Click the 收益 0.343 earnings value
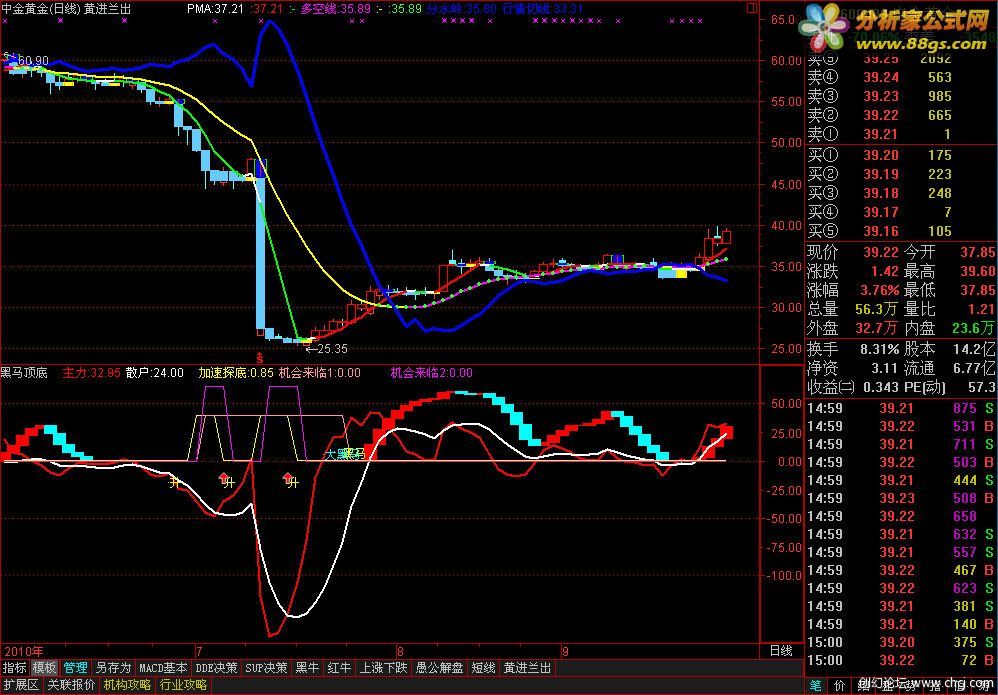This screenshot has width=998, height=695. 880,387
